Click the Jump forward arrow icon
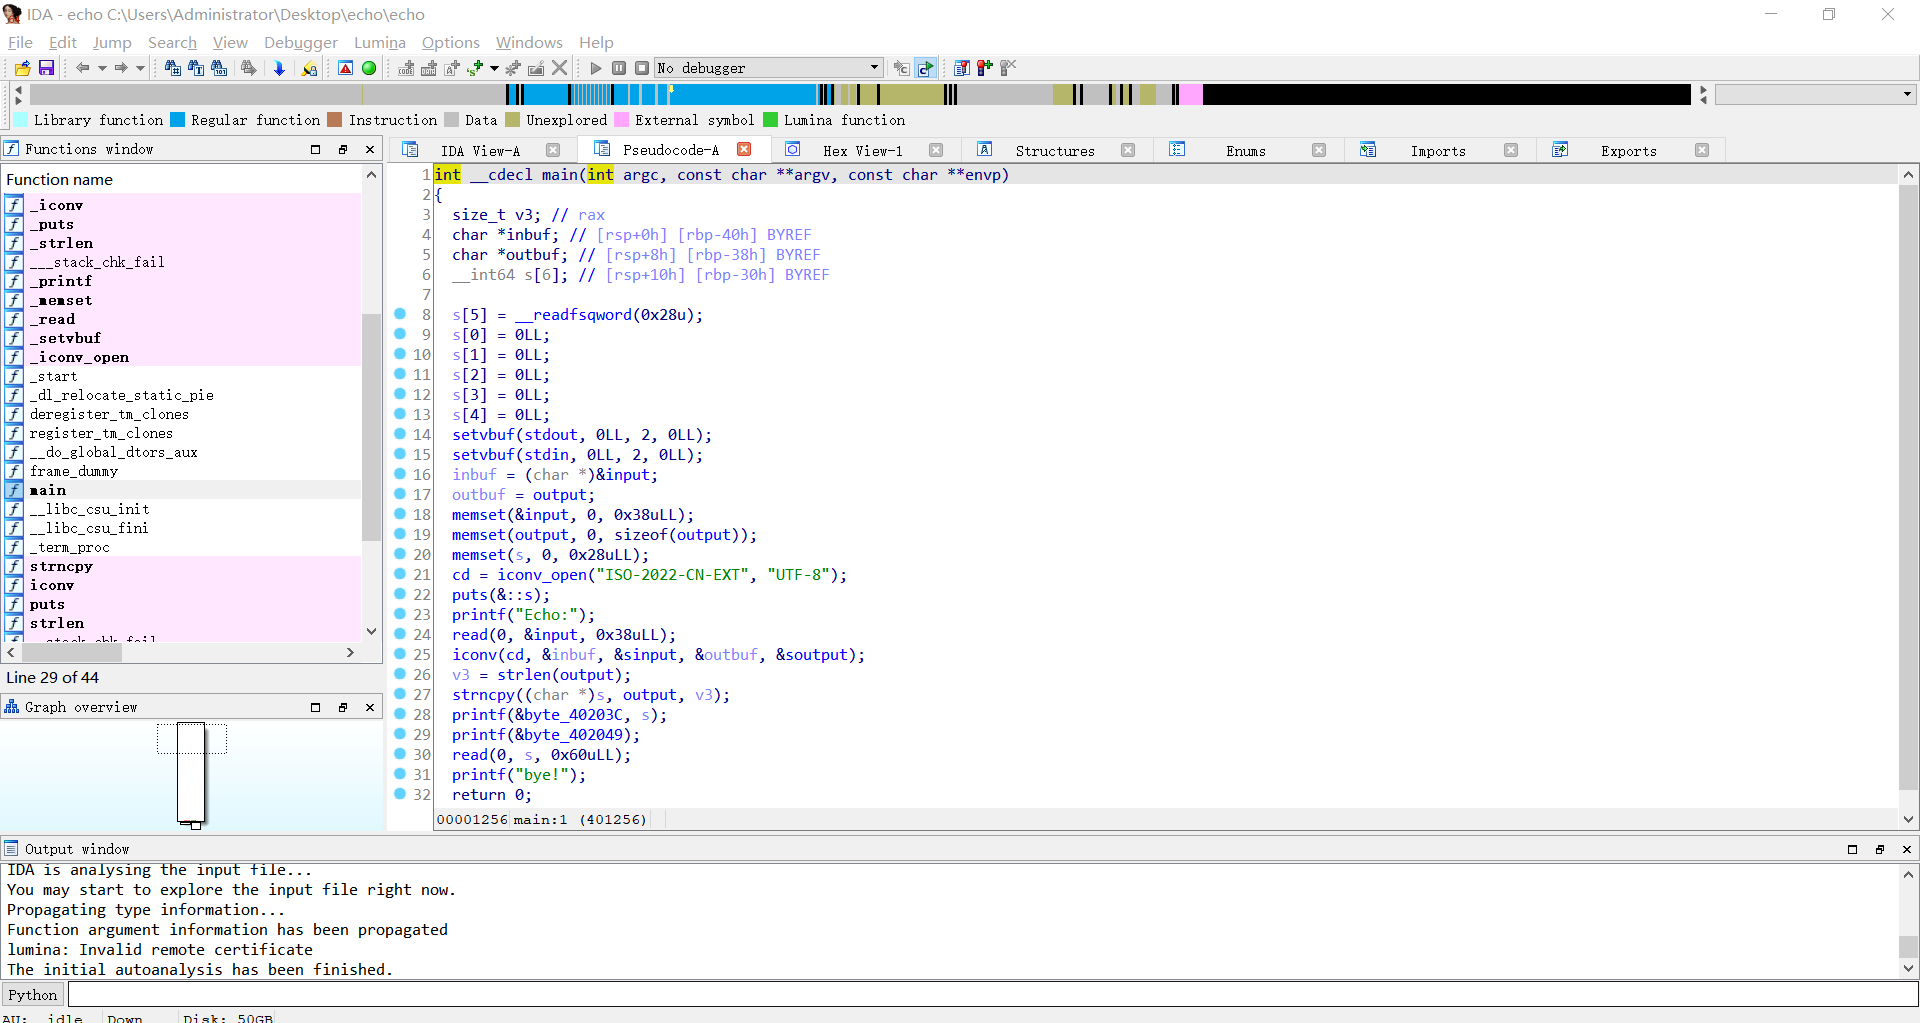The width and height of the screenshot is (1920, 1023). point(120,68)
